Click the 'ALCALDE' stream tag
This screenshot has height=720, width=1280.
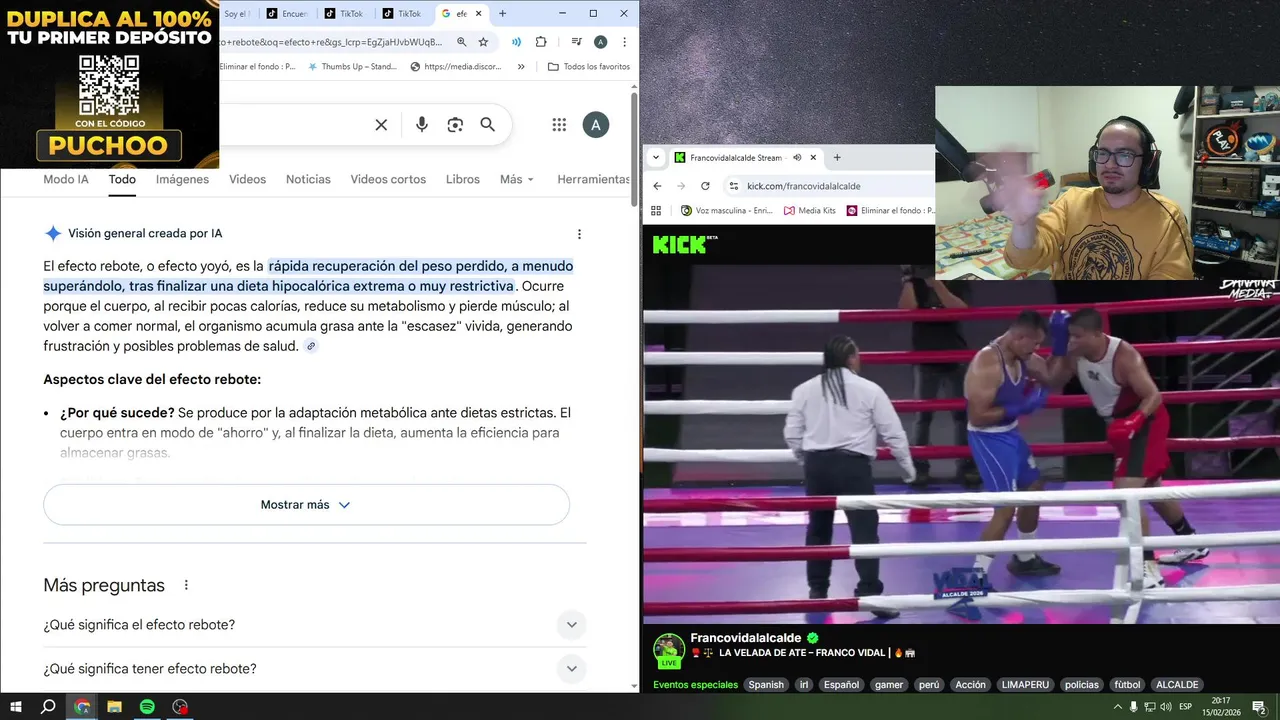tap(1177, 685)
